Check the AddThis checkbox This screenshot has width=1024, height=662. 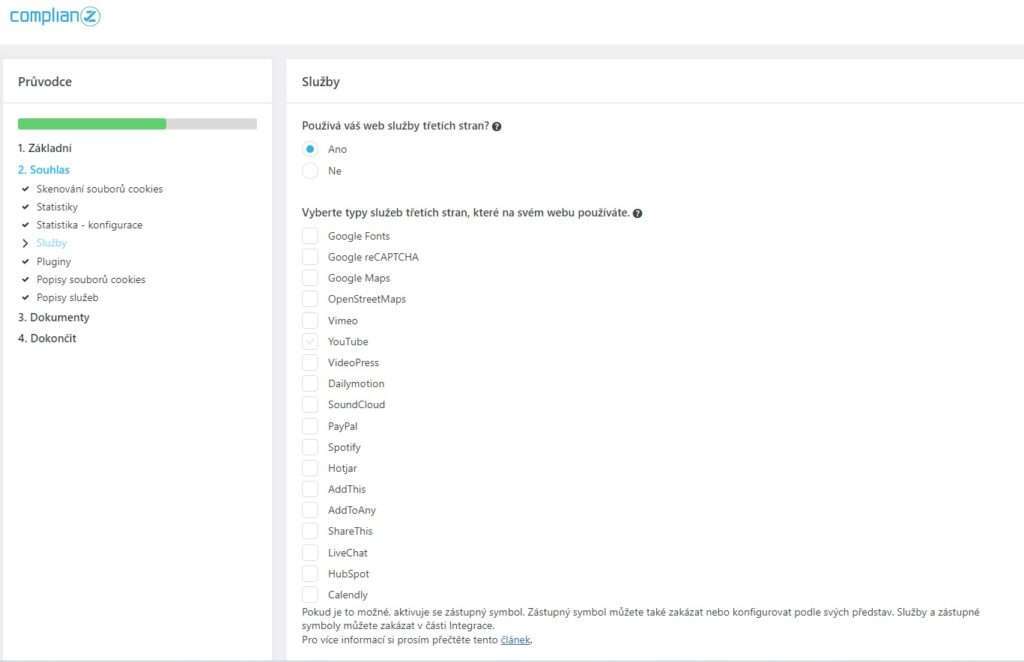pyautogui.click(x=310, y=489)
